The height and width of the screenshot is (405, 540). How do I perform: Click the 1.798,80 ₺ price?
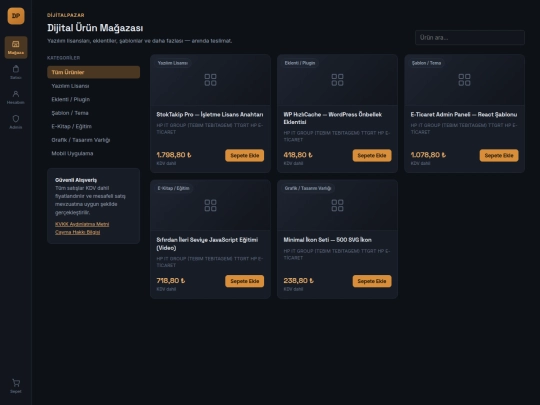tap(174, 155)
